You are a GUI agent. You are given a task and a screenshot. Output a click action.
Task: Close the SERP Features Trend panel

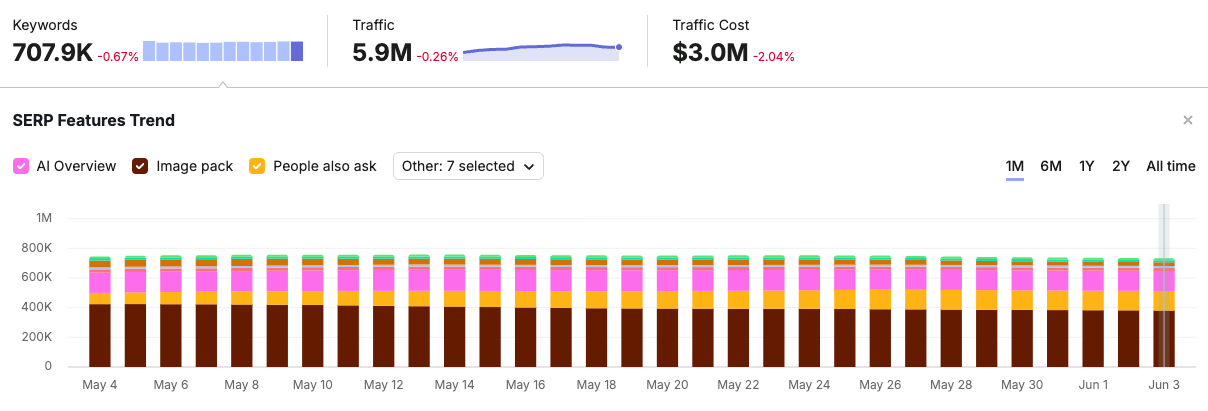[1188, 120]
